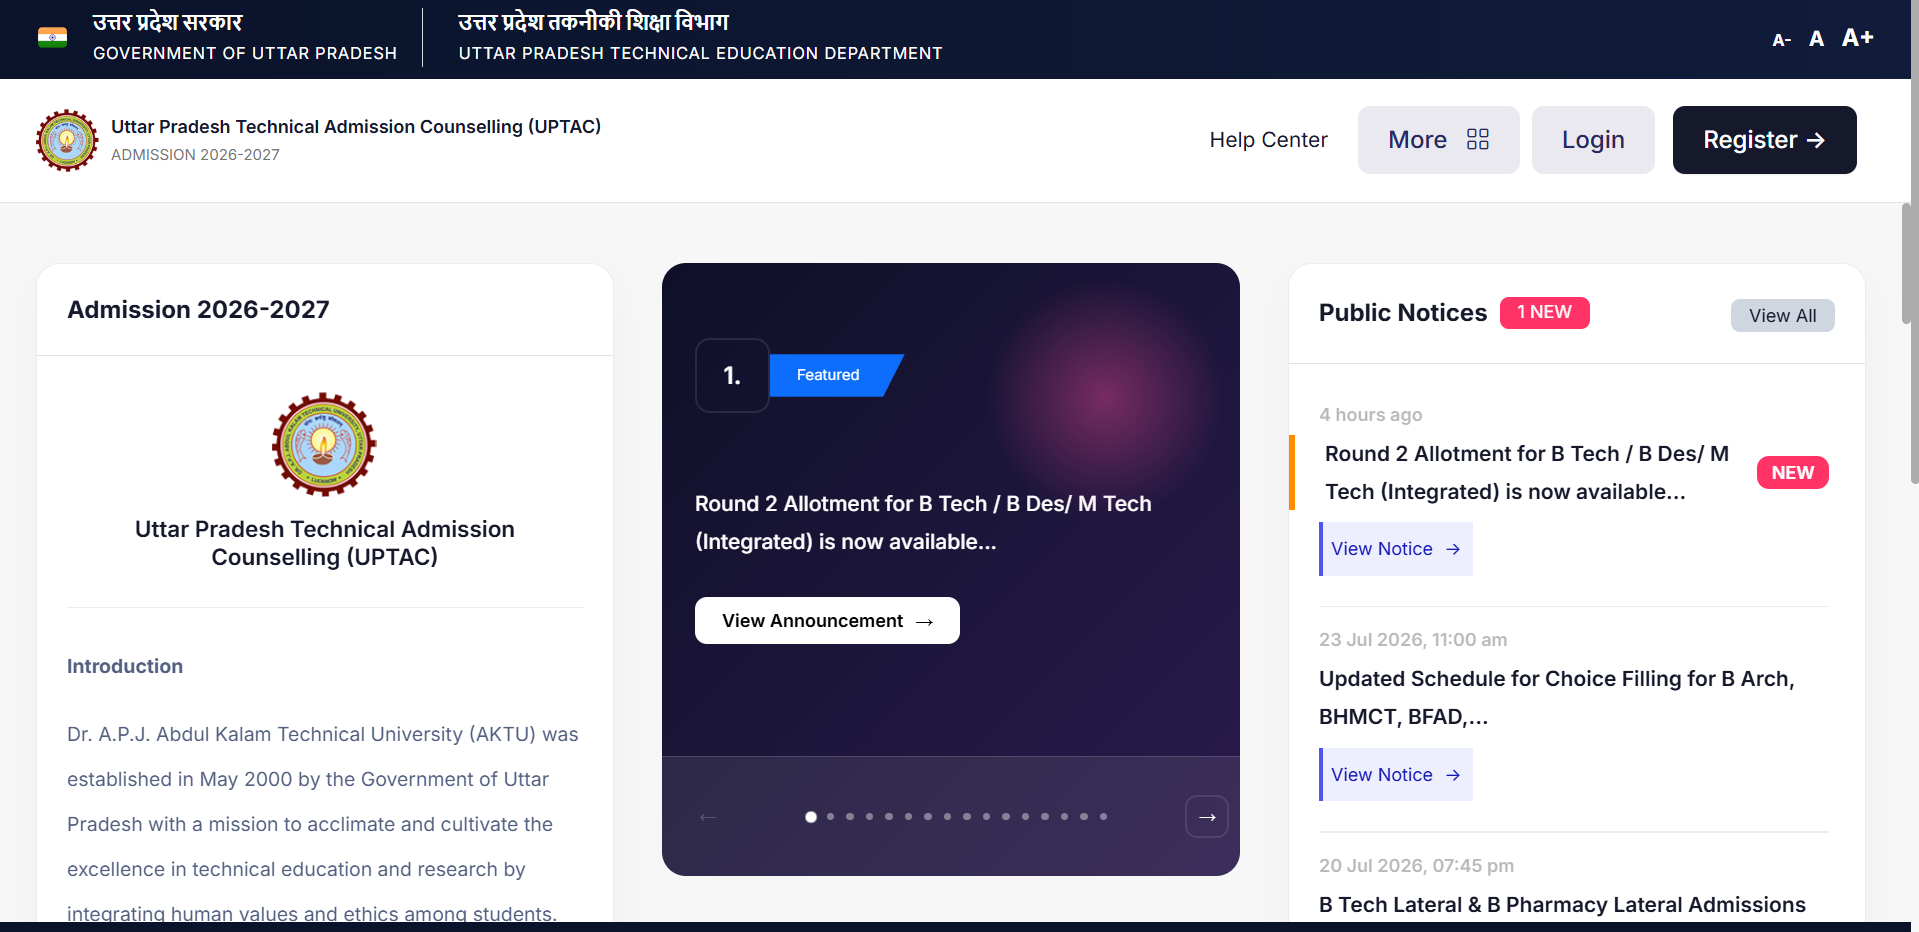Open Updated Schedule for Choice Filling title
Screen dimensions: 1919x932
(x=1556, y=698)
